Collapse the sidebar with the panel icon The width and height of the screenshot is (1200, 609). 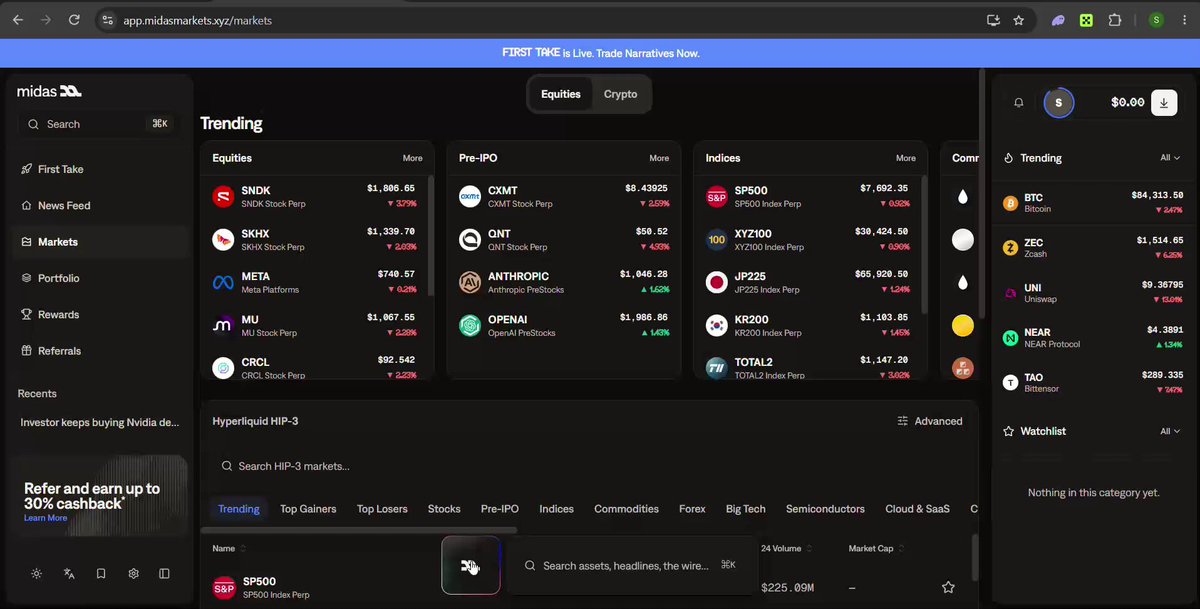point(165,574)
